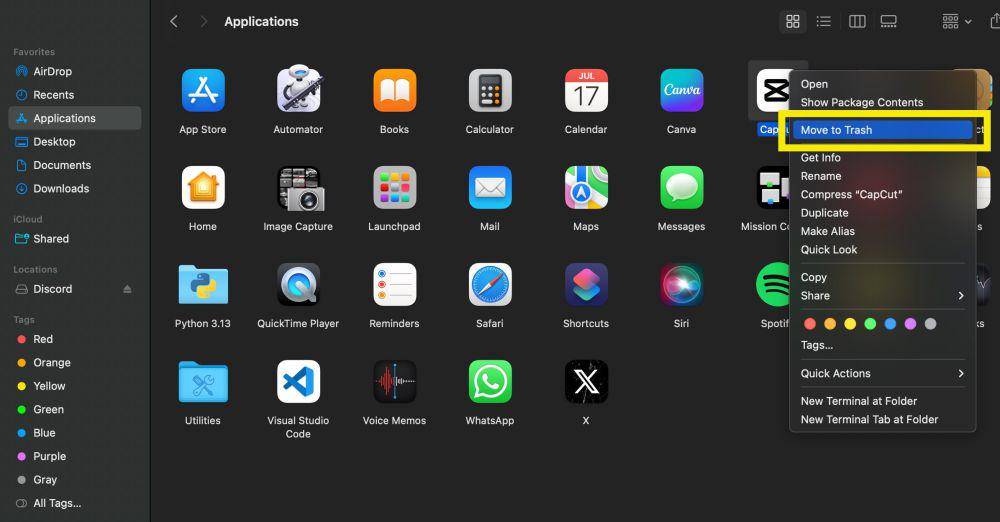The image size is (1000, 522).
Task: Select the Shortcuts app icon
Action: tap(585, 285)
